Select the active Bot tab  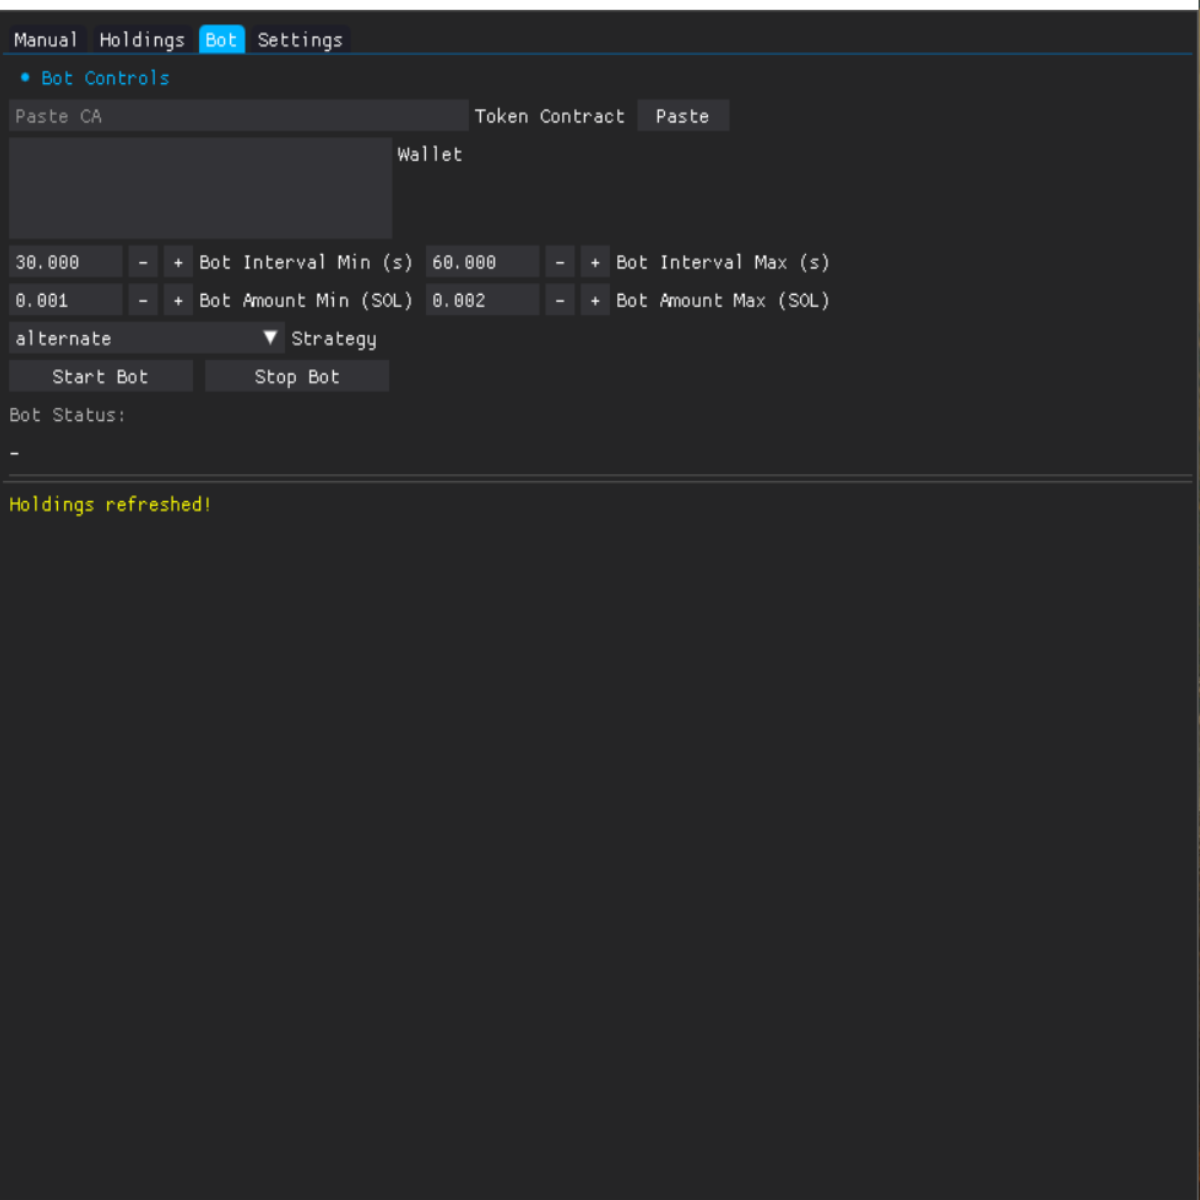click(221, 40)
